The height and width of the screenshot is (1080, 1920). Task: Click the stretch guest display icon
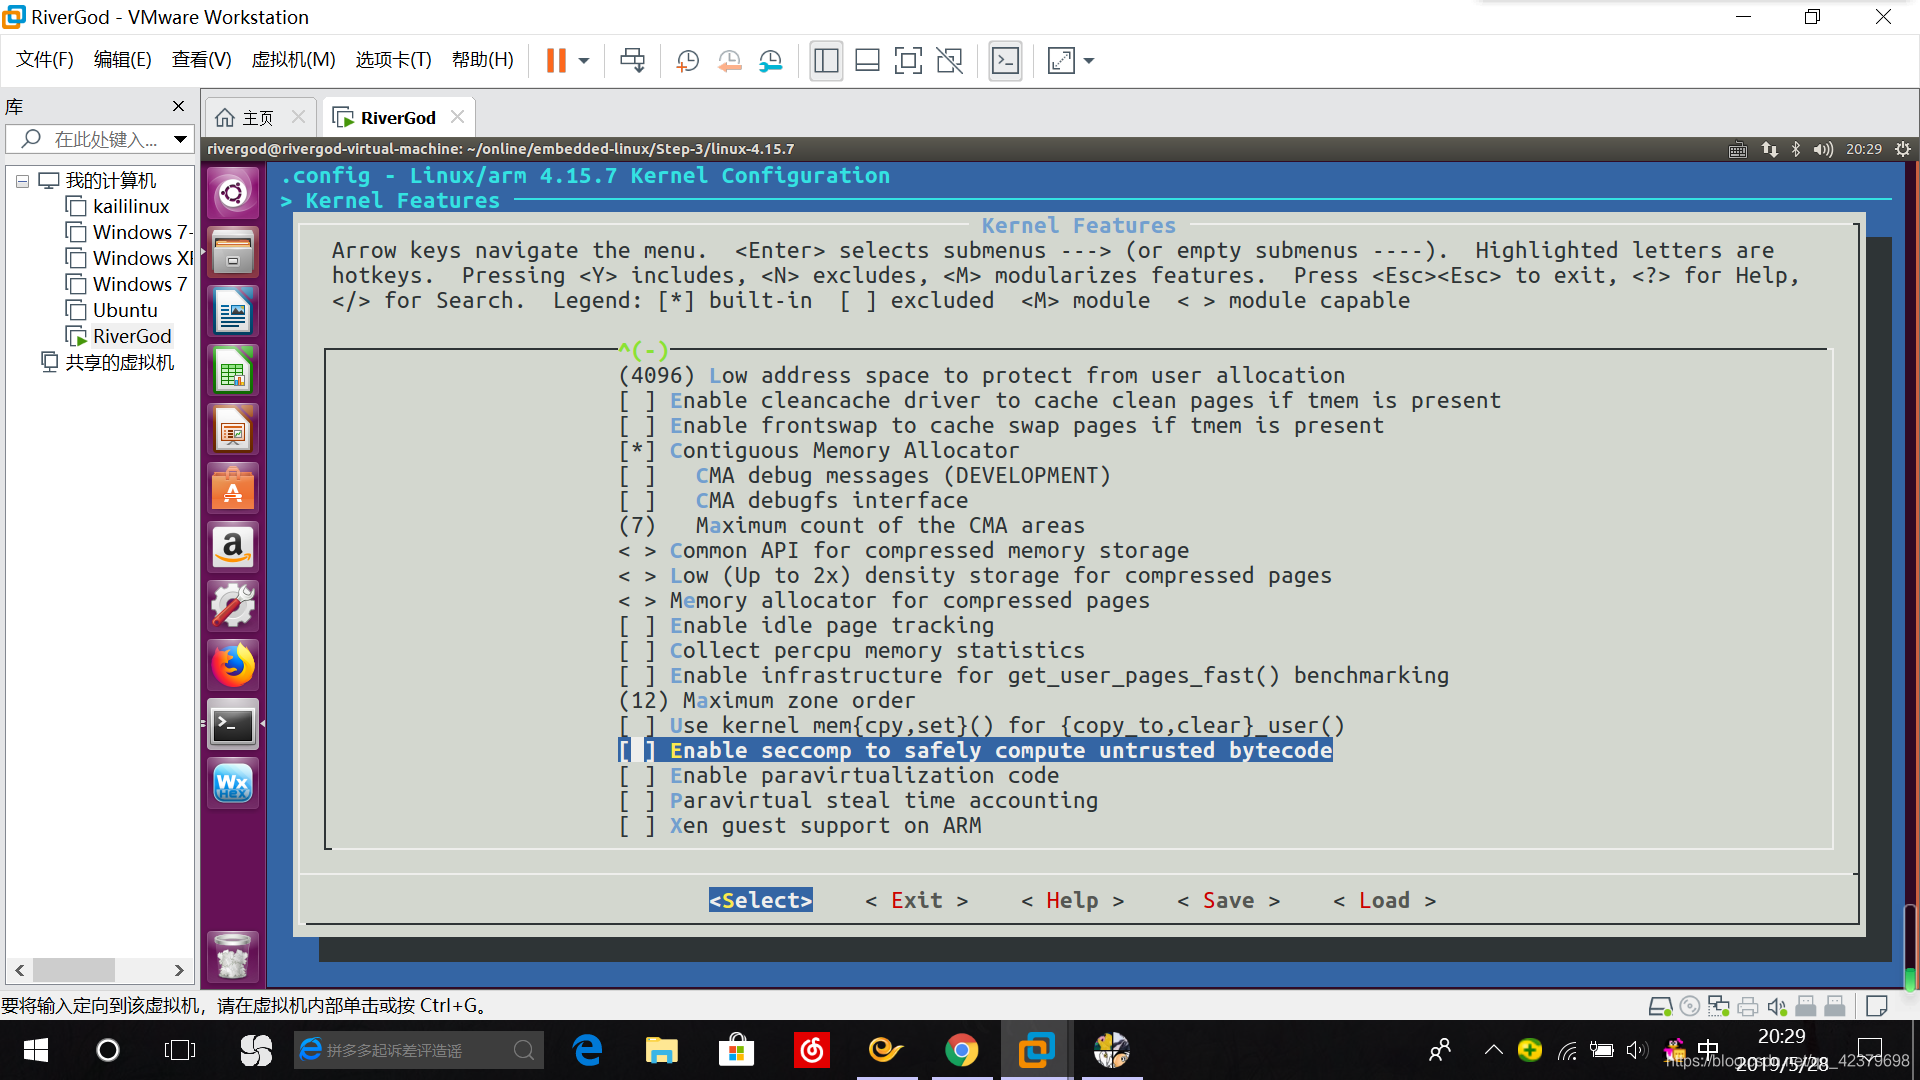click(x=1061, y=61)
